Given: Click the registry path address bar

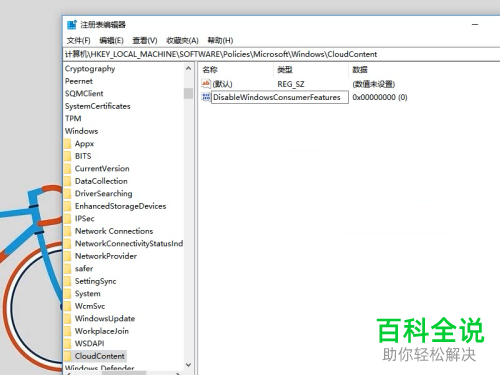Looking at the screenshot, I should pos(282,54).
